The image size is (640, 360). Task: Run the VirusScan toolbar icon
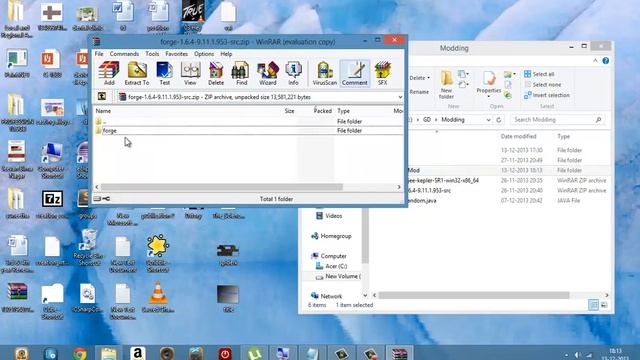pos(325,73)
